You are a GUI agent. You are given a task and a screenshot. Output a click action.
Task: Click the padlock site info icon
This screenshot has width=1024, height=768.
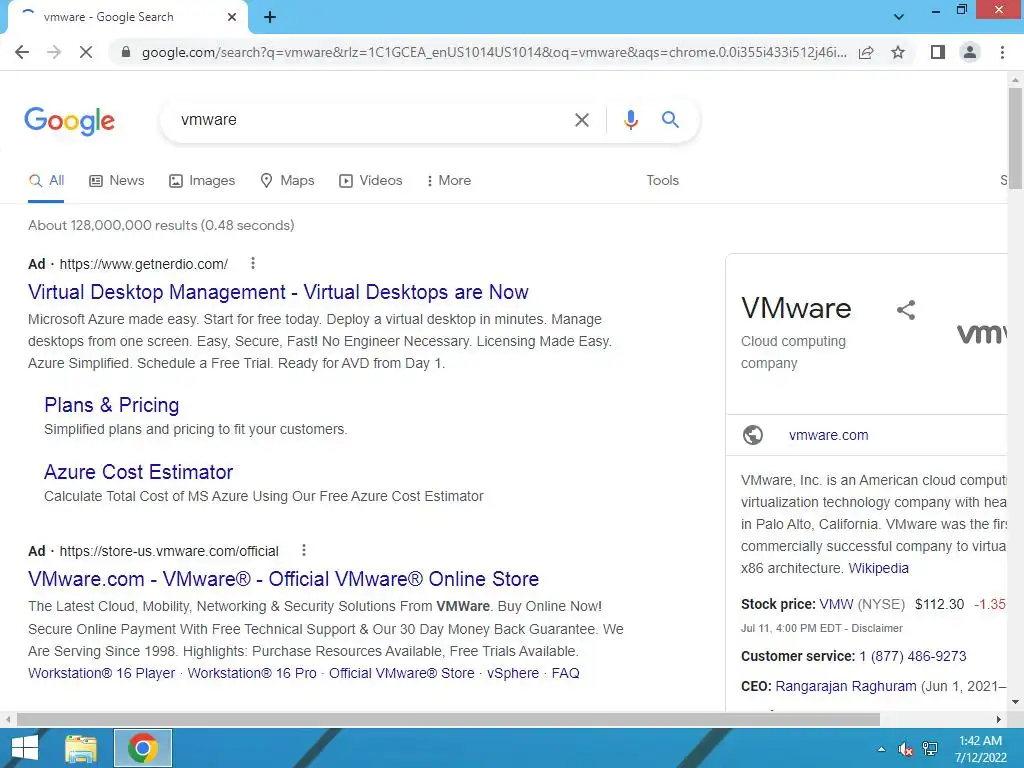click(x=126, y=52)
